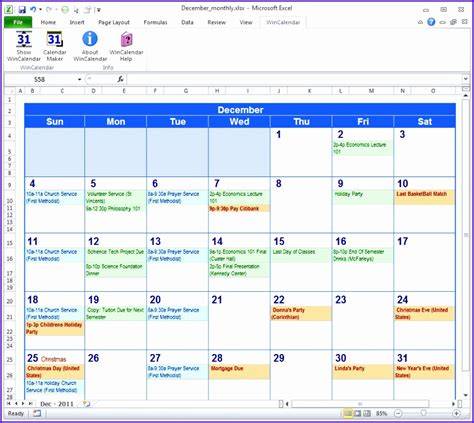Click the macro record icon in status bar
This screenshot has width=474, height=423.
[37, 414]
